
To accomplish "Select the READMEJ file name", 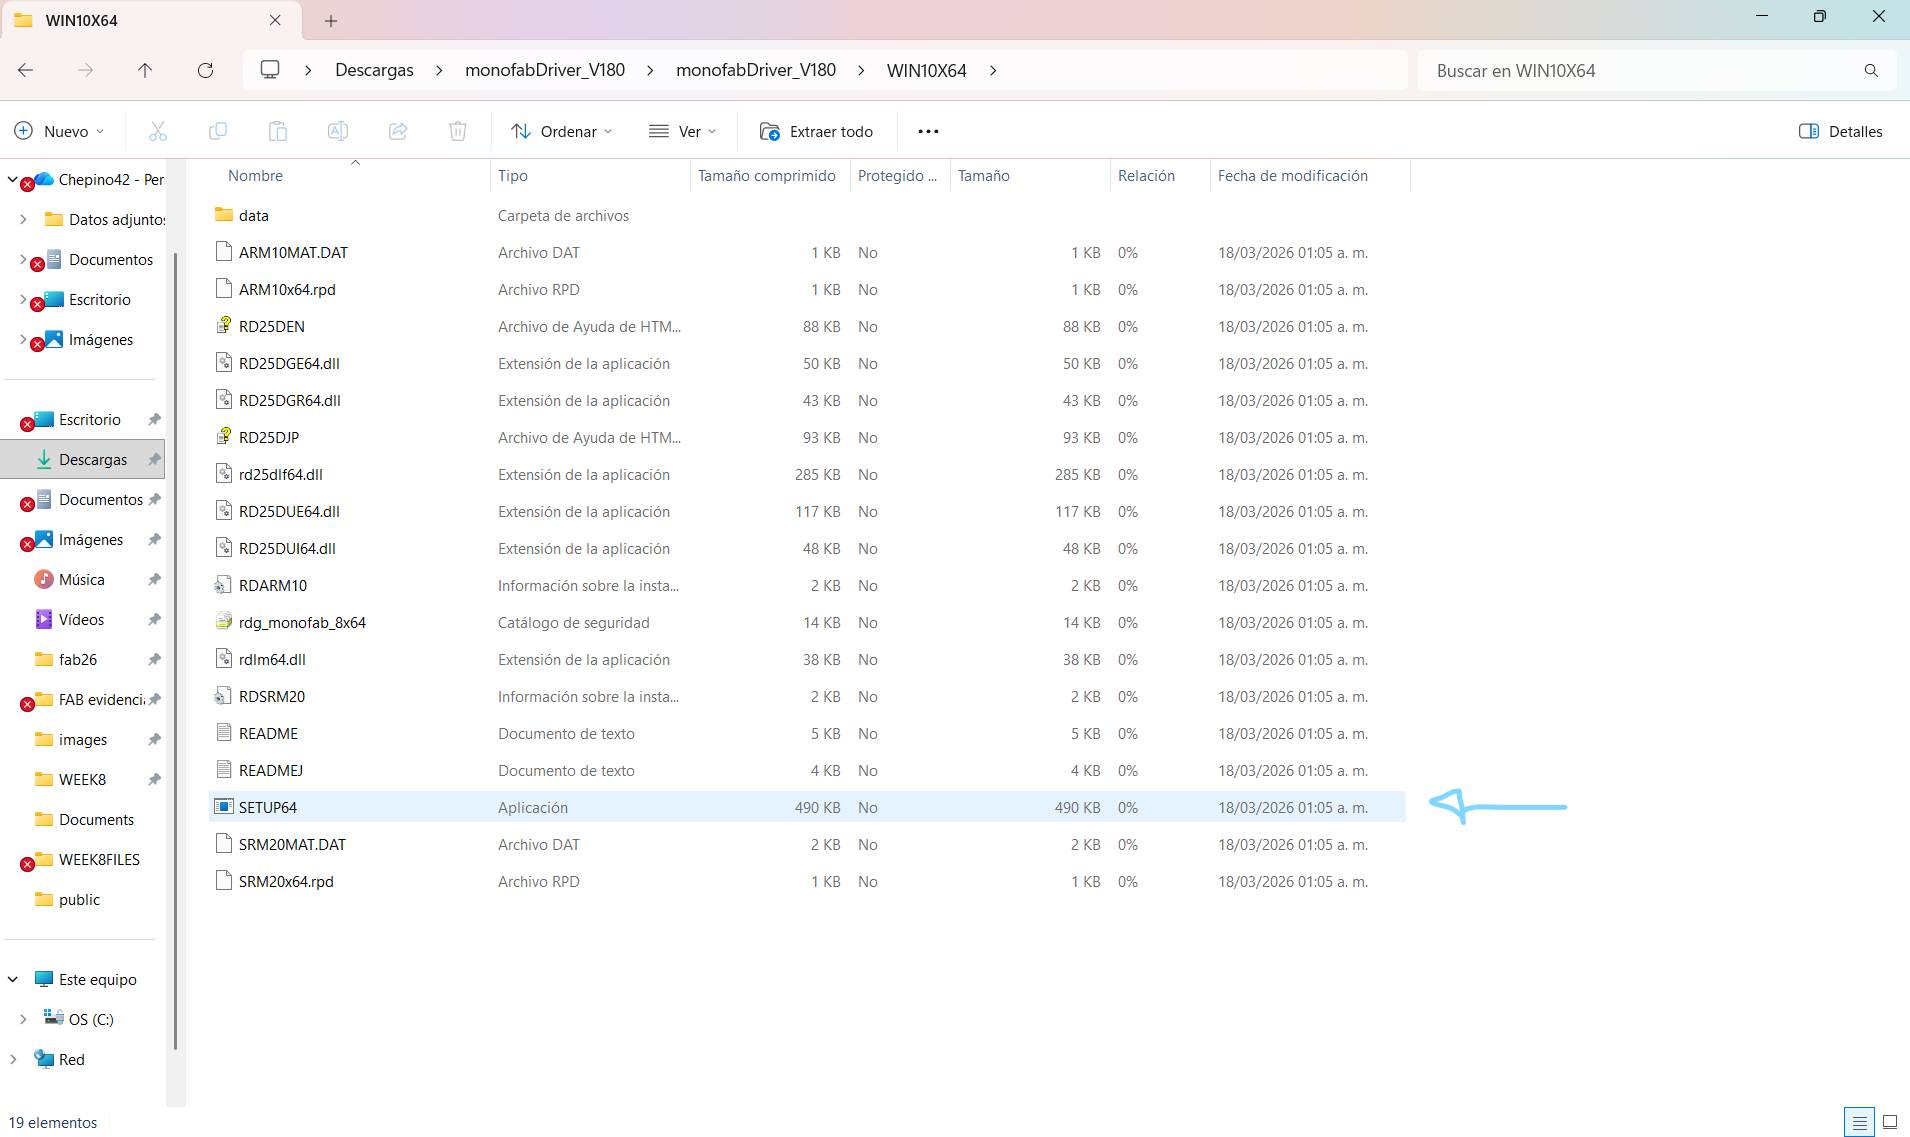I will click(x=271, y=770).
